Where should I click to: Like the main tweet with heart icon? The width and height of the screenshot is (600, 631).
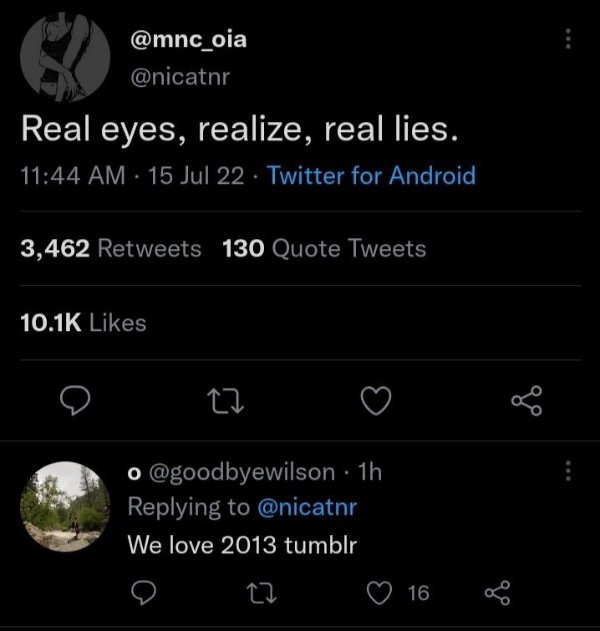pyautogui.click(x=376, y=400)
